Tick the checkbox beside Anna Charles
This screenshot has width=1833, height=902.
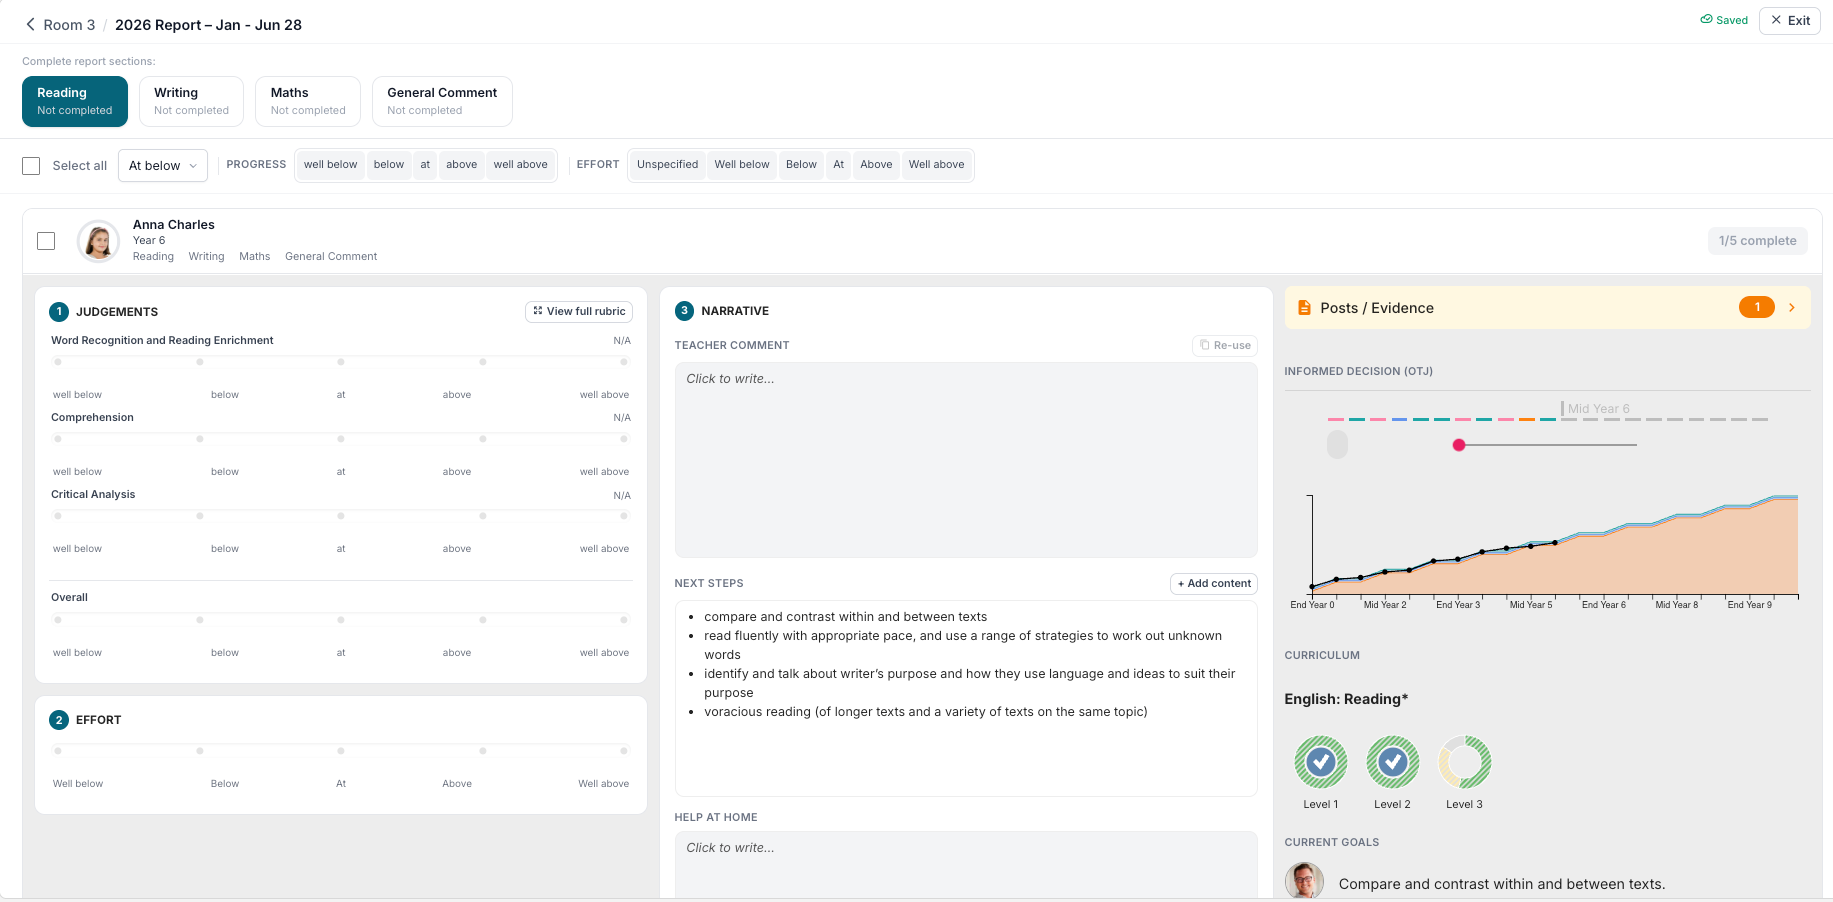(46, 241)
